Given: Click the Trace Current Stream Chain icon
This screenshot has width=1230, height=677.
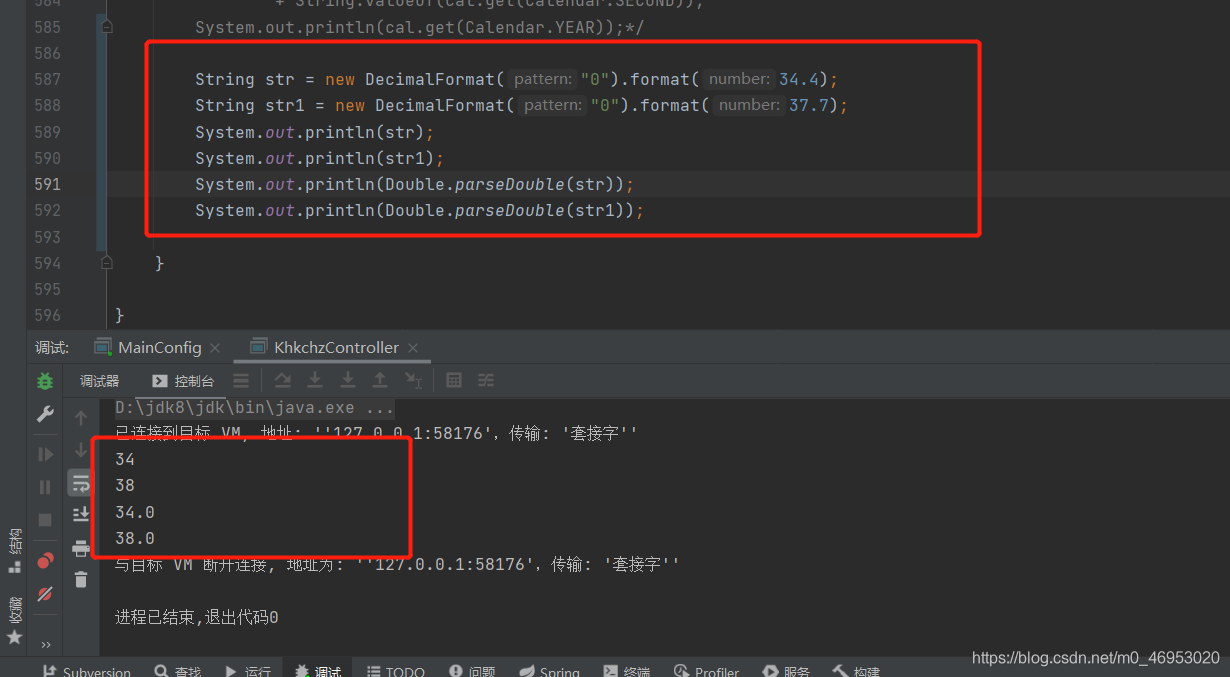Looking at the screenshot, I should click(x=486, y=380).
